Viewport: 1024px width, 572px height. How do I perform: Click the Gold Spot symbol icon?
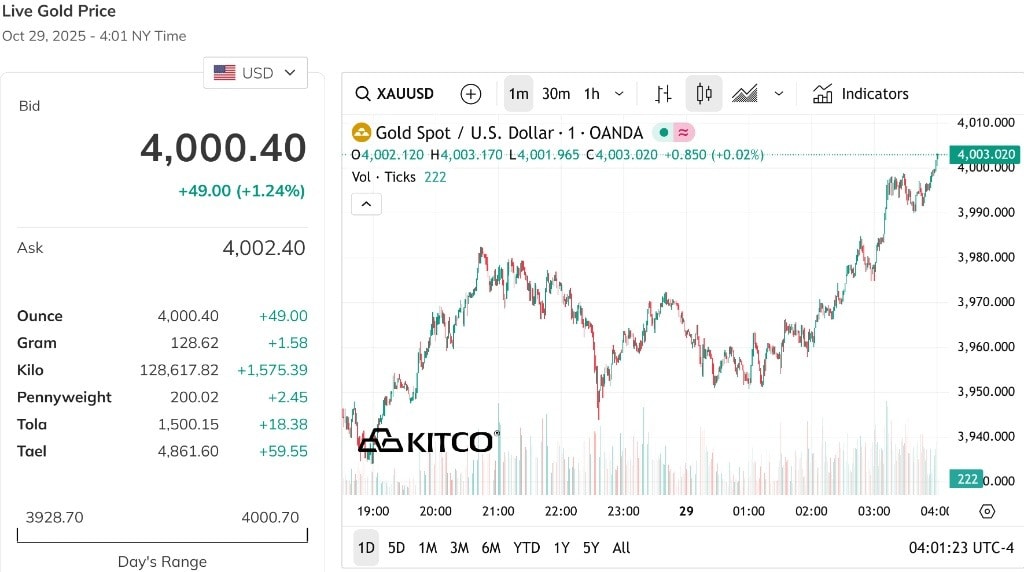[361, 132]
